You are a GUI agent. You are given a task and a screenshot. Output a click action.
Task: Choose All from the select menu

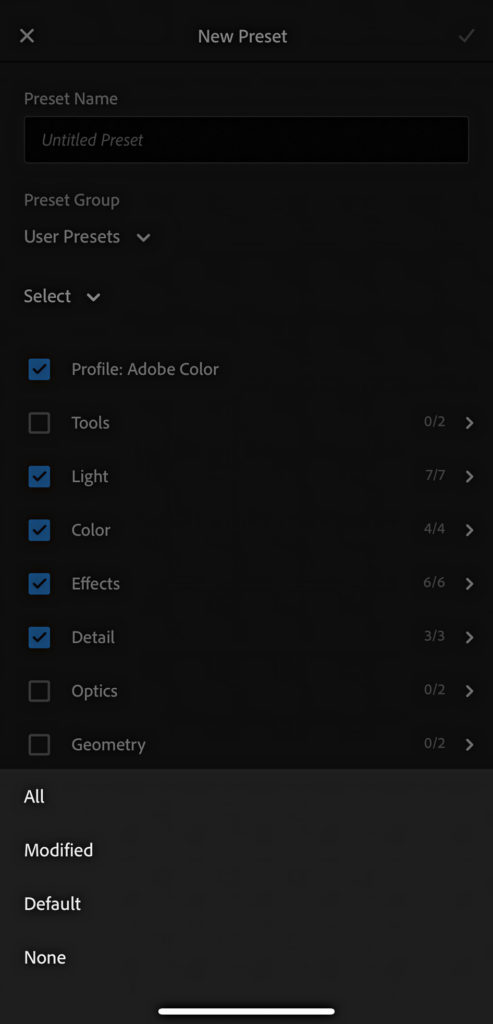(x=246, y=797)
